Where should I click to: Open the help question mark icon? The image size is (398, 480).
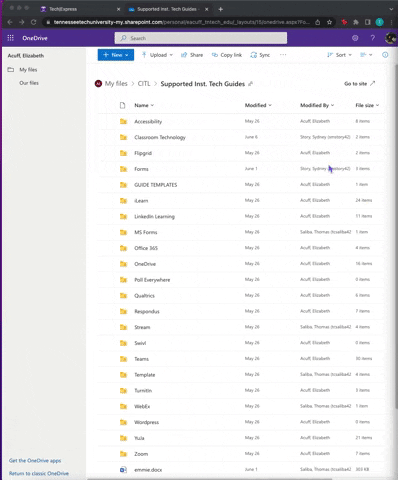373,38
